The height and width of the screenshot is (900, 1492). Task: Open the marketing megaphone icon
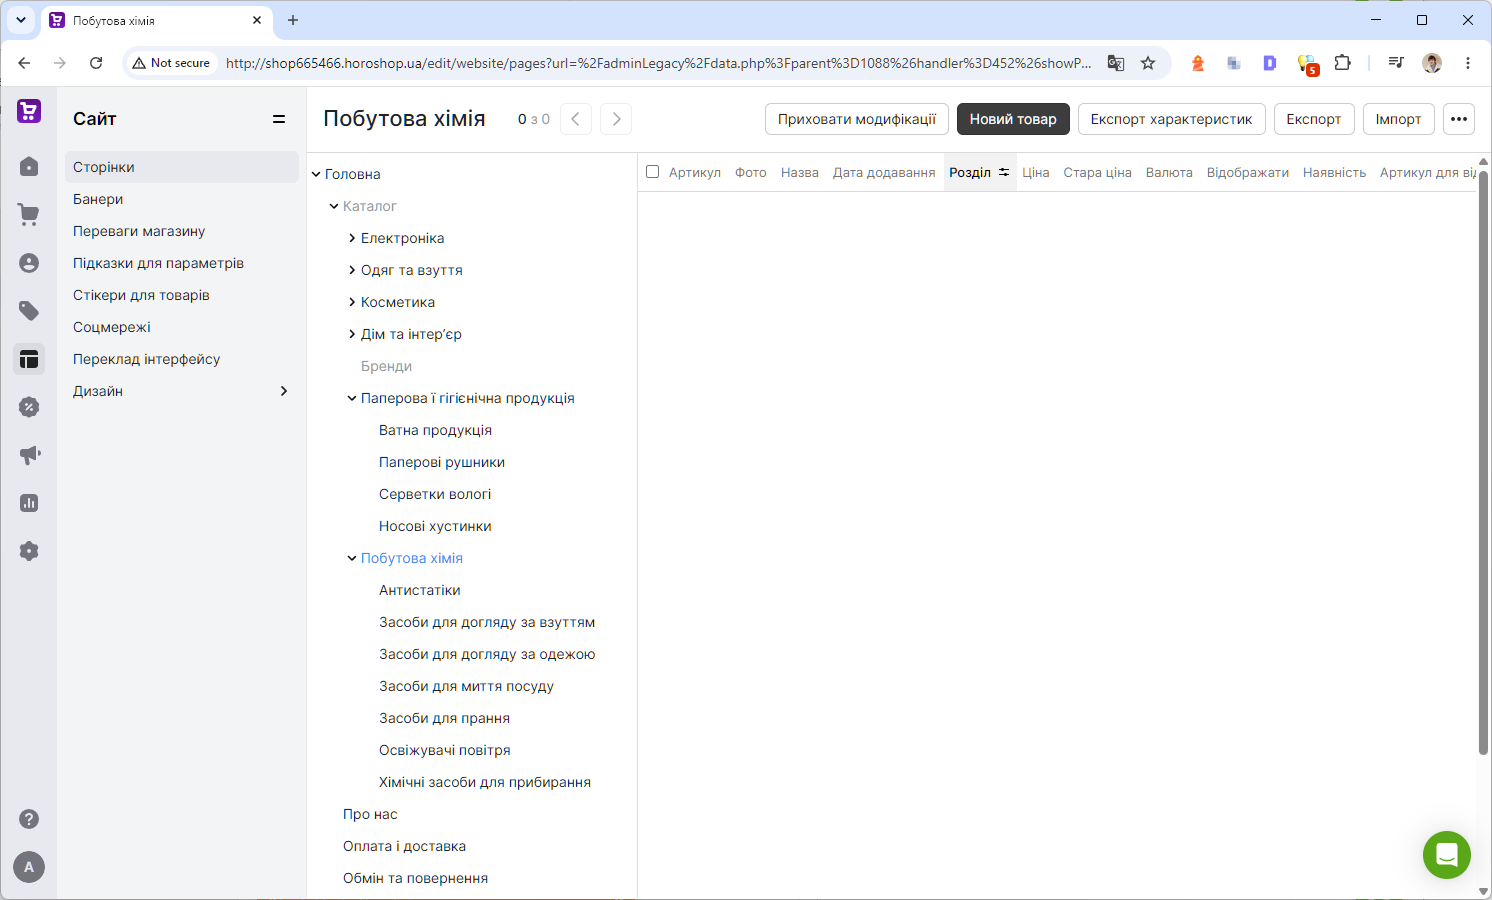tap(29, 454)
